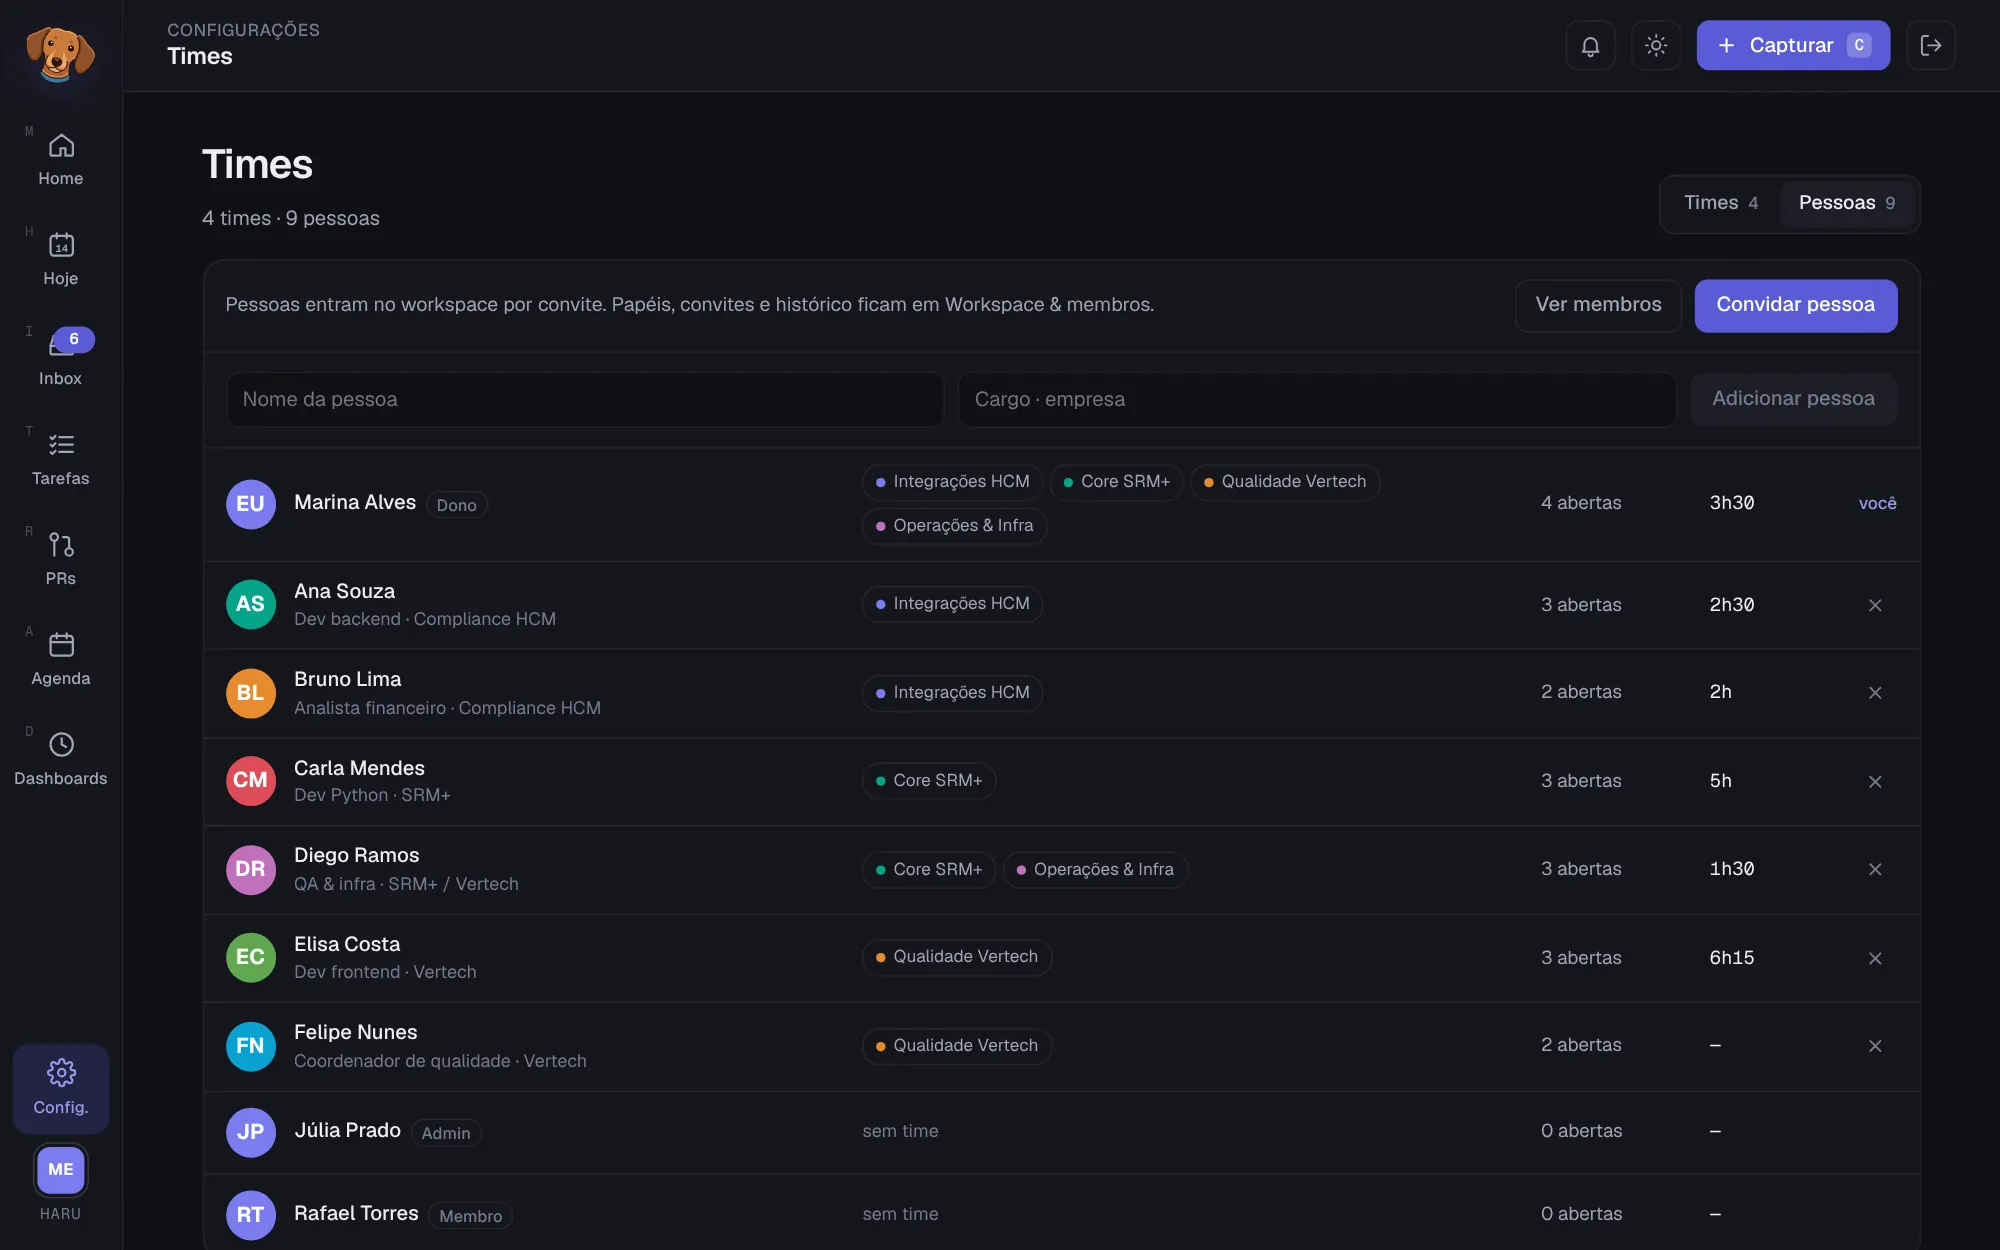
Task: Remove Carla Mendes with the X
Action: tap(1875, 782)
